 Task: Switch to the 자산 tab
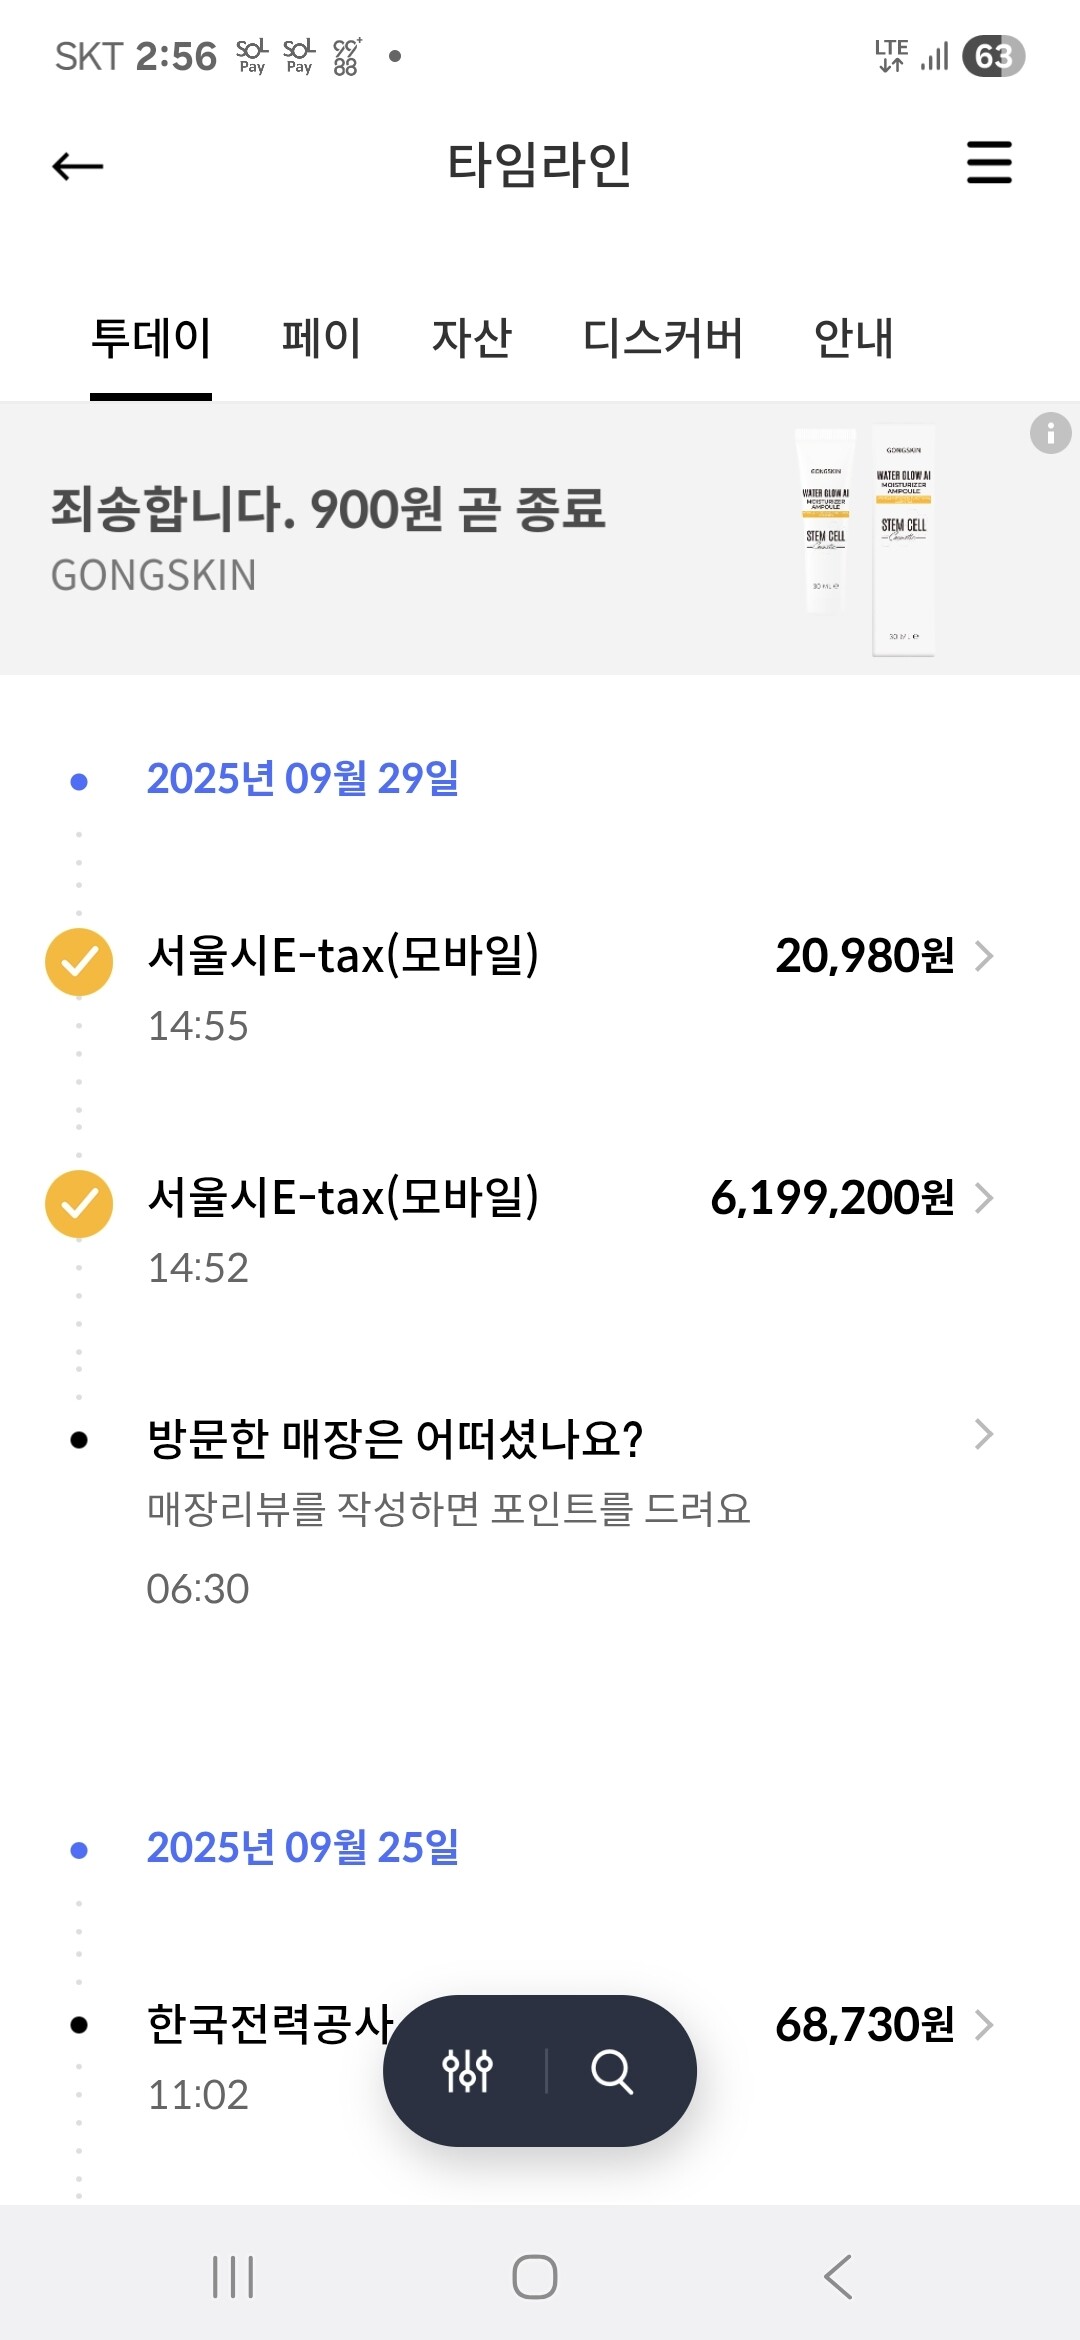pyautogui.click(x=472, y=338)
